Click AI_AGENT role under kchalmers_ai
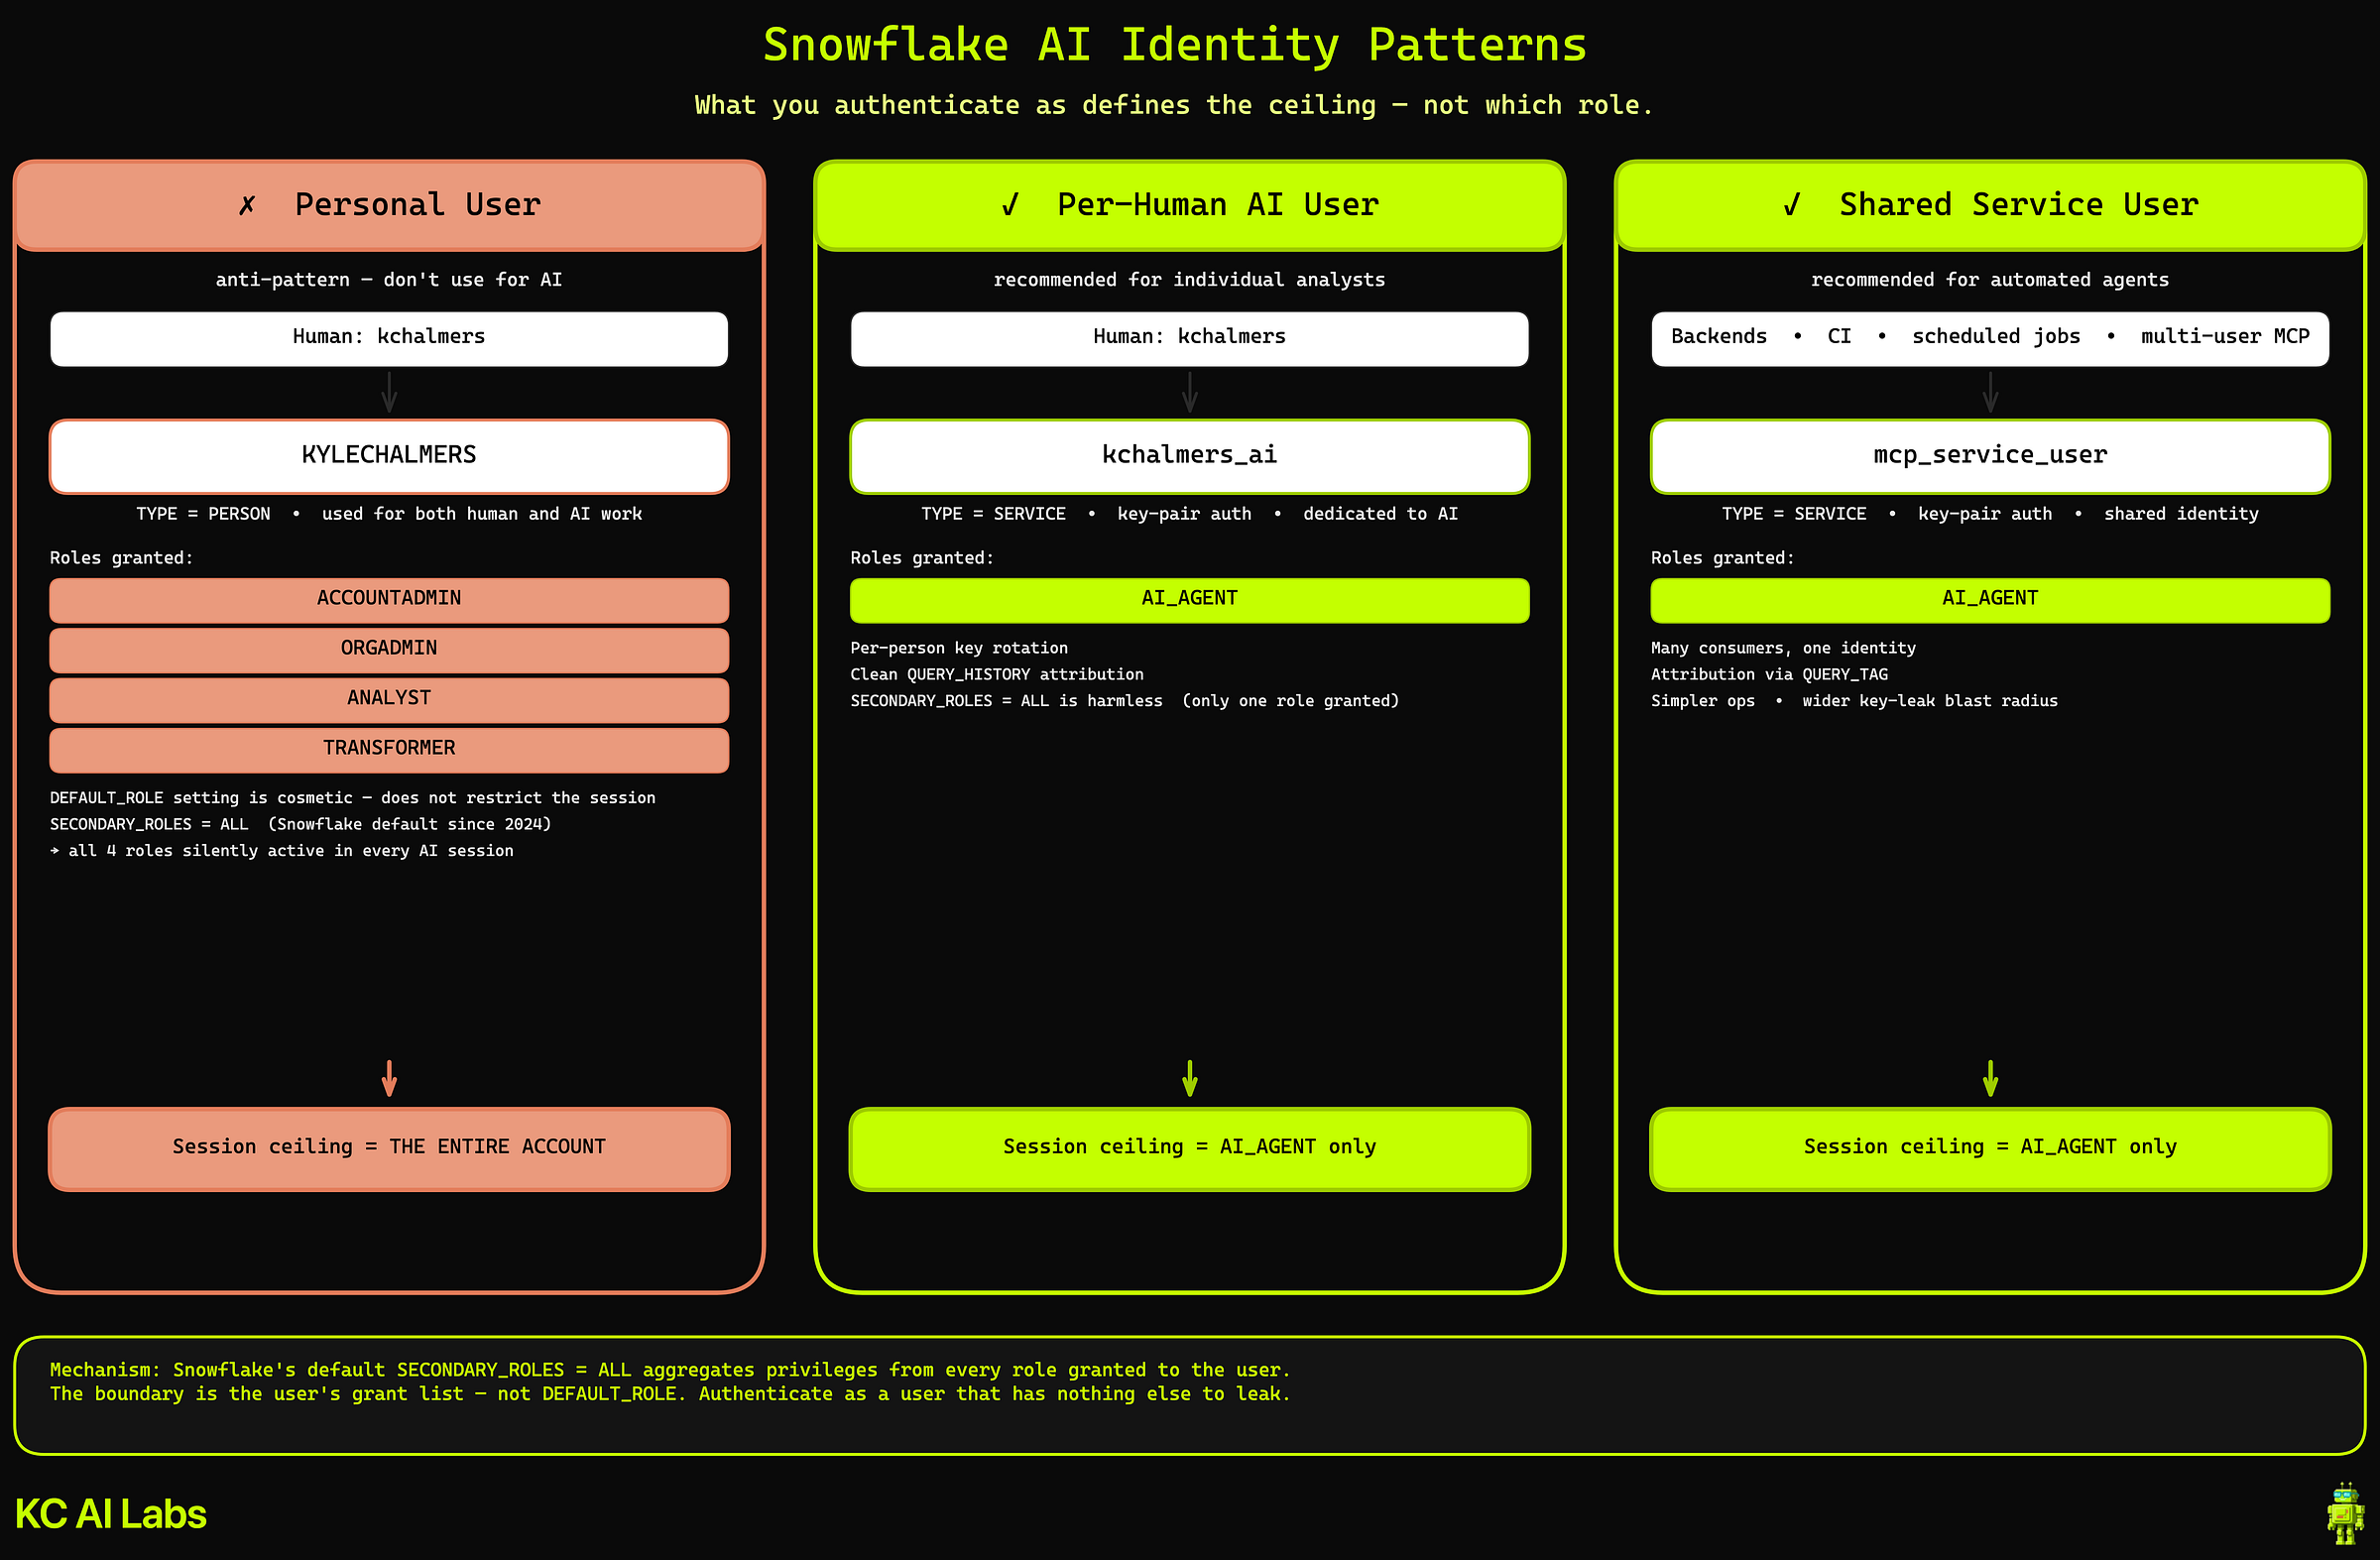Screen dimensions: 2380x1560 (1190, 599)
